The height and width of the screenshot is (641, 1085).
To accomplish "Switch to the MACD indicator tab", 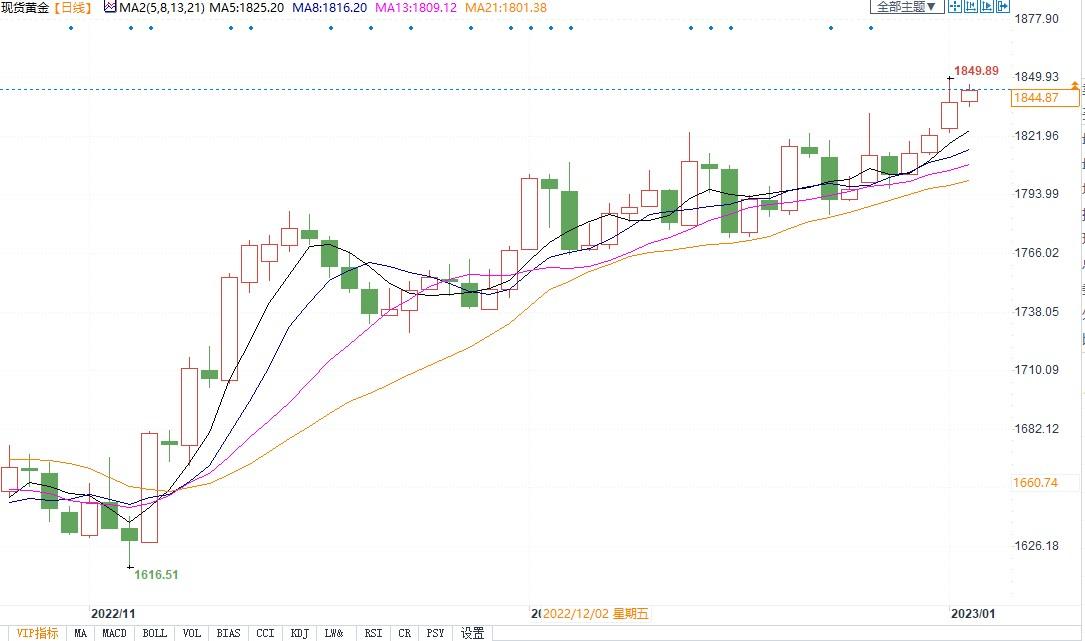I will pos(114,633).
